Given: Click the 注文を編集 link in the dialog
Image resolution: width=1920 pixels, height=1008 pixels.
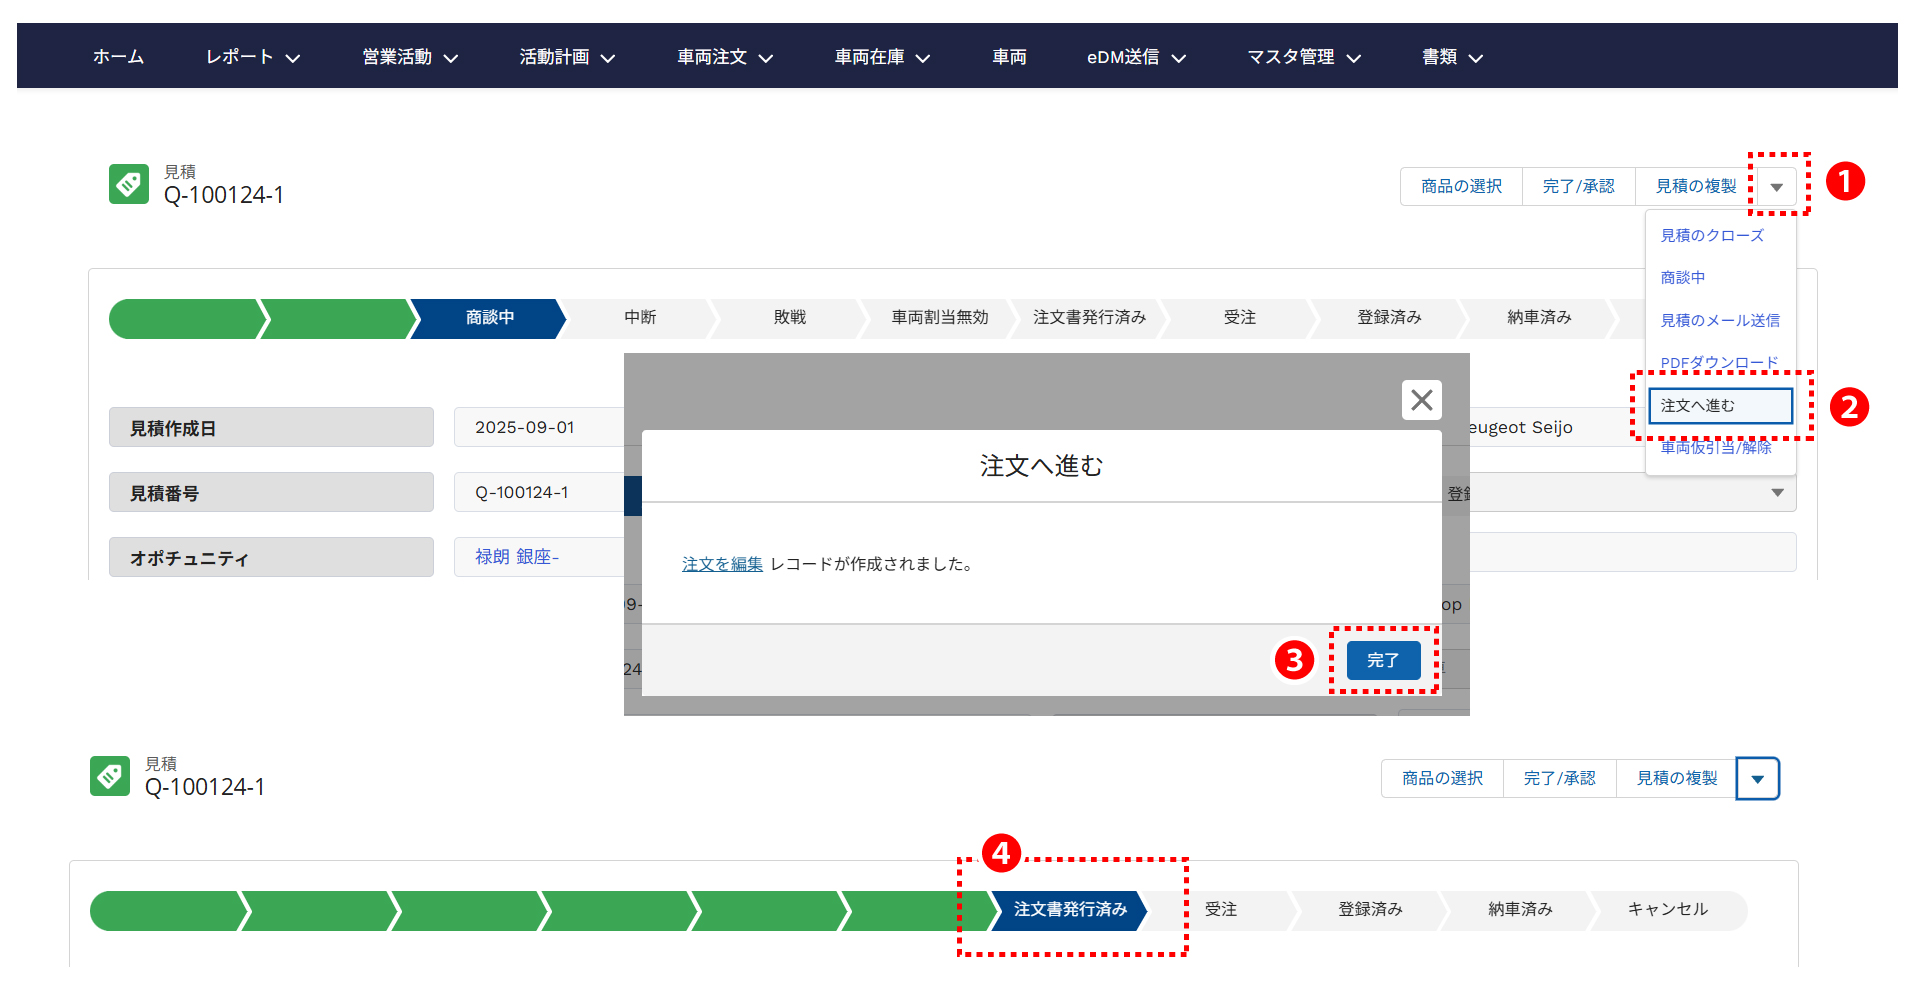Looking at the screenshot, I should point(722,565).
